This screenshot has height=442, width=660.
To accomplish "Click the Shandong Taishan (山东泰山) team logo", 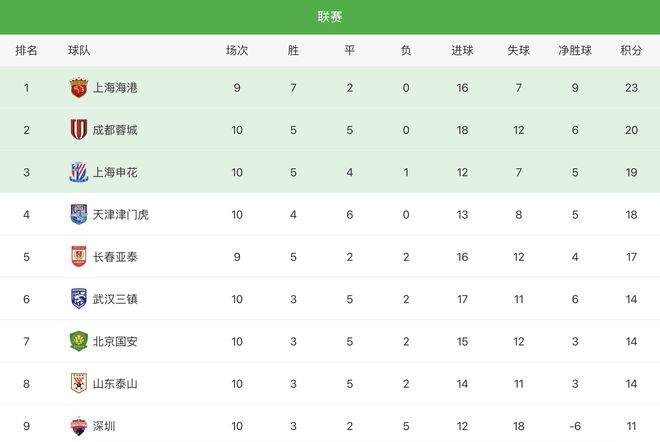I will point(78,383).
